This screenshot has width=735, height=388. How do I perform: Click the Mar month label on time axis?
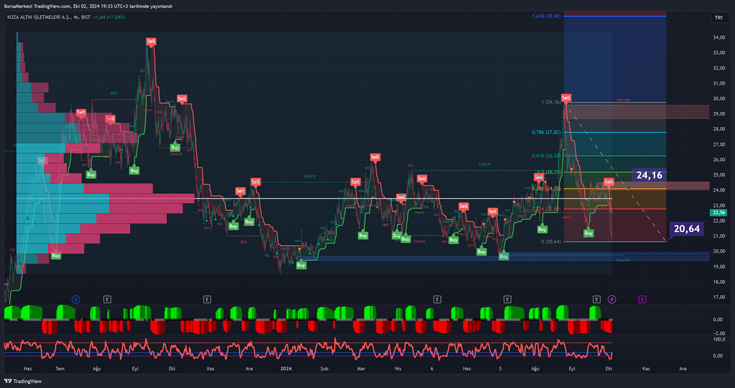pyautogui.click(x=361, y=369)
